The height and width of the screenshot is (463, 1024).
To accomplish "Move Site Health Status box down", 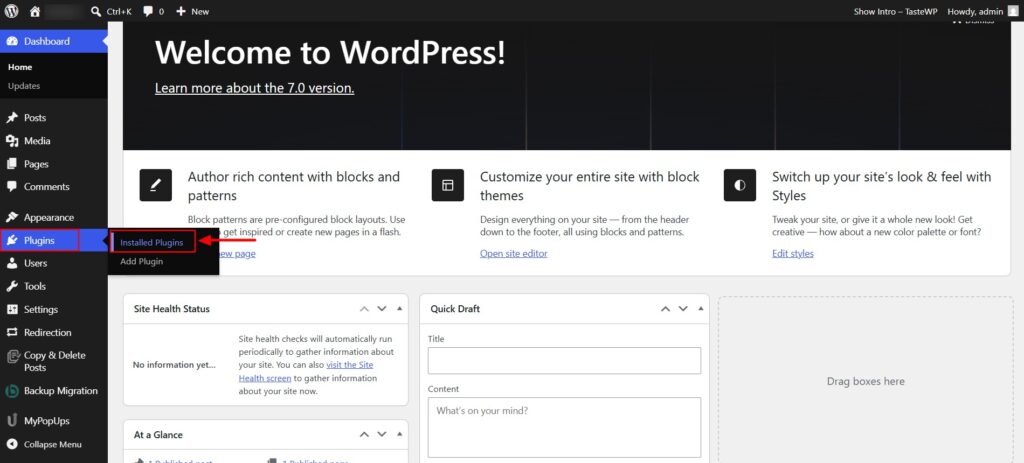I will 382,308.
